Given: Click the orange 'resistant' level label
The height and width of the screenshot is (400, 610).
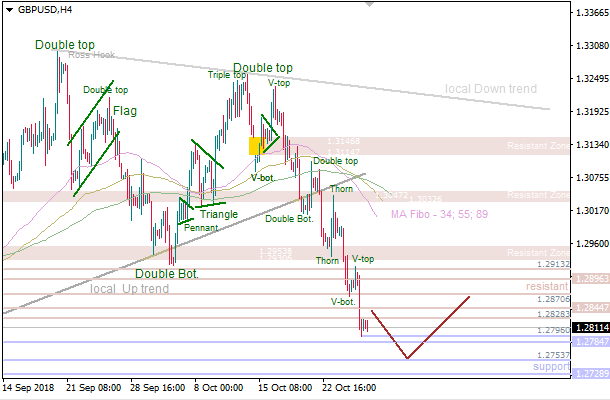Looking at the screenshot, I should point(547,286).
